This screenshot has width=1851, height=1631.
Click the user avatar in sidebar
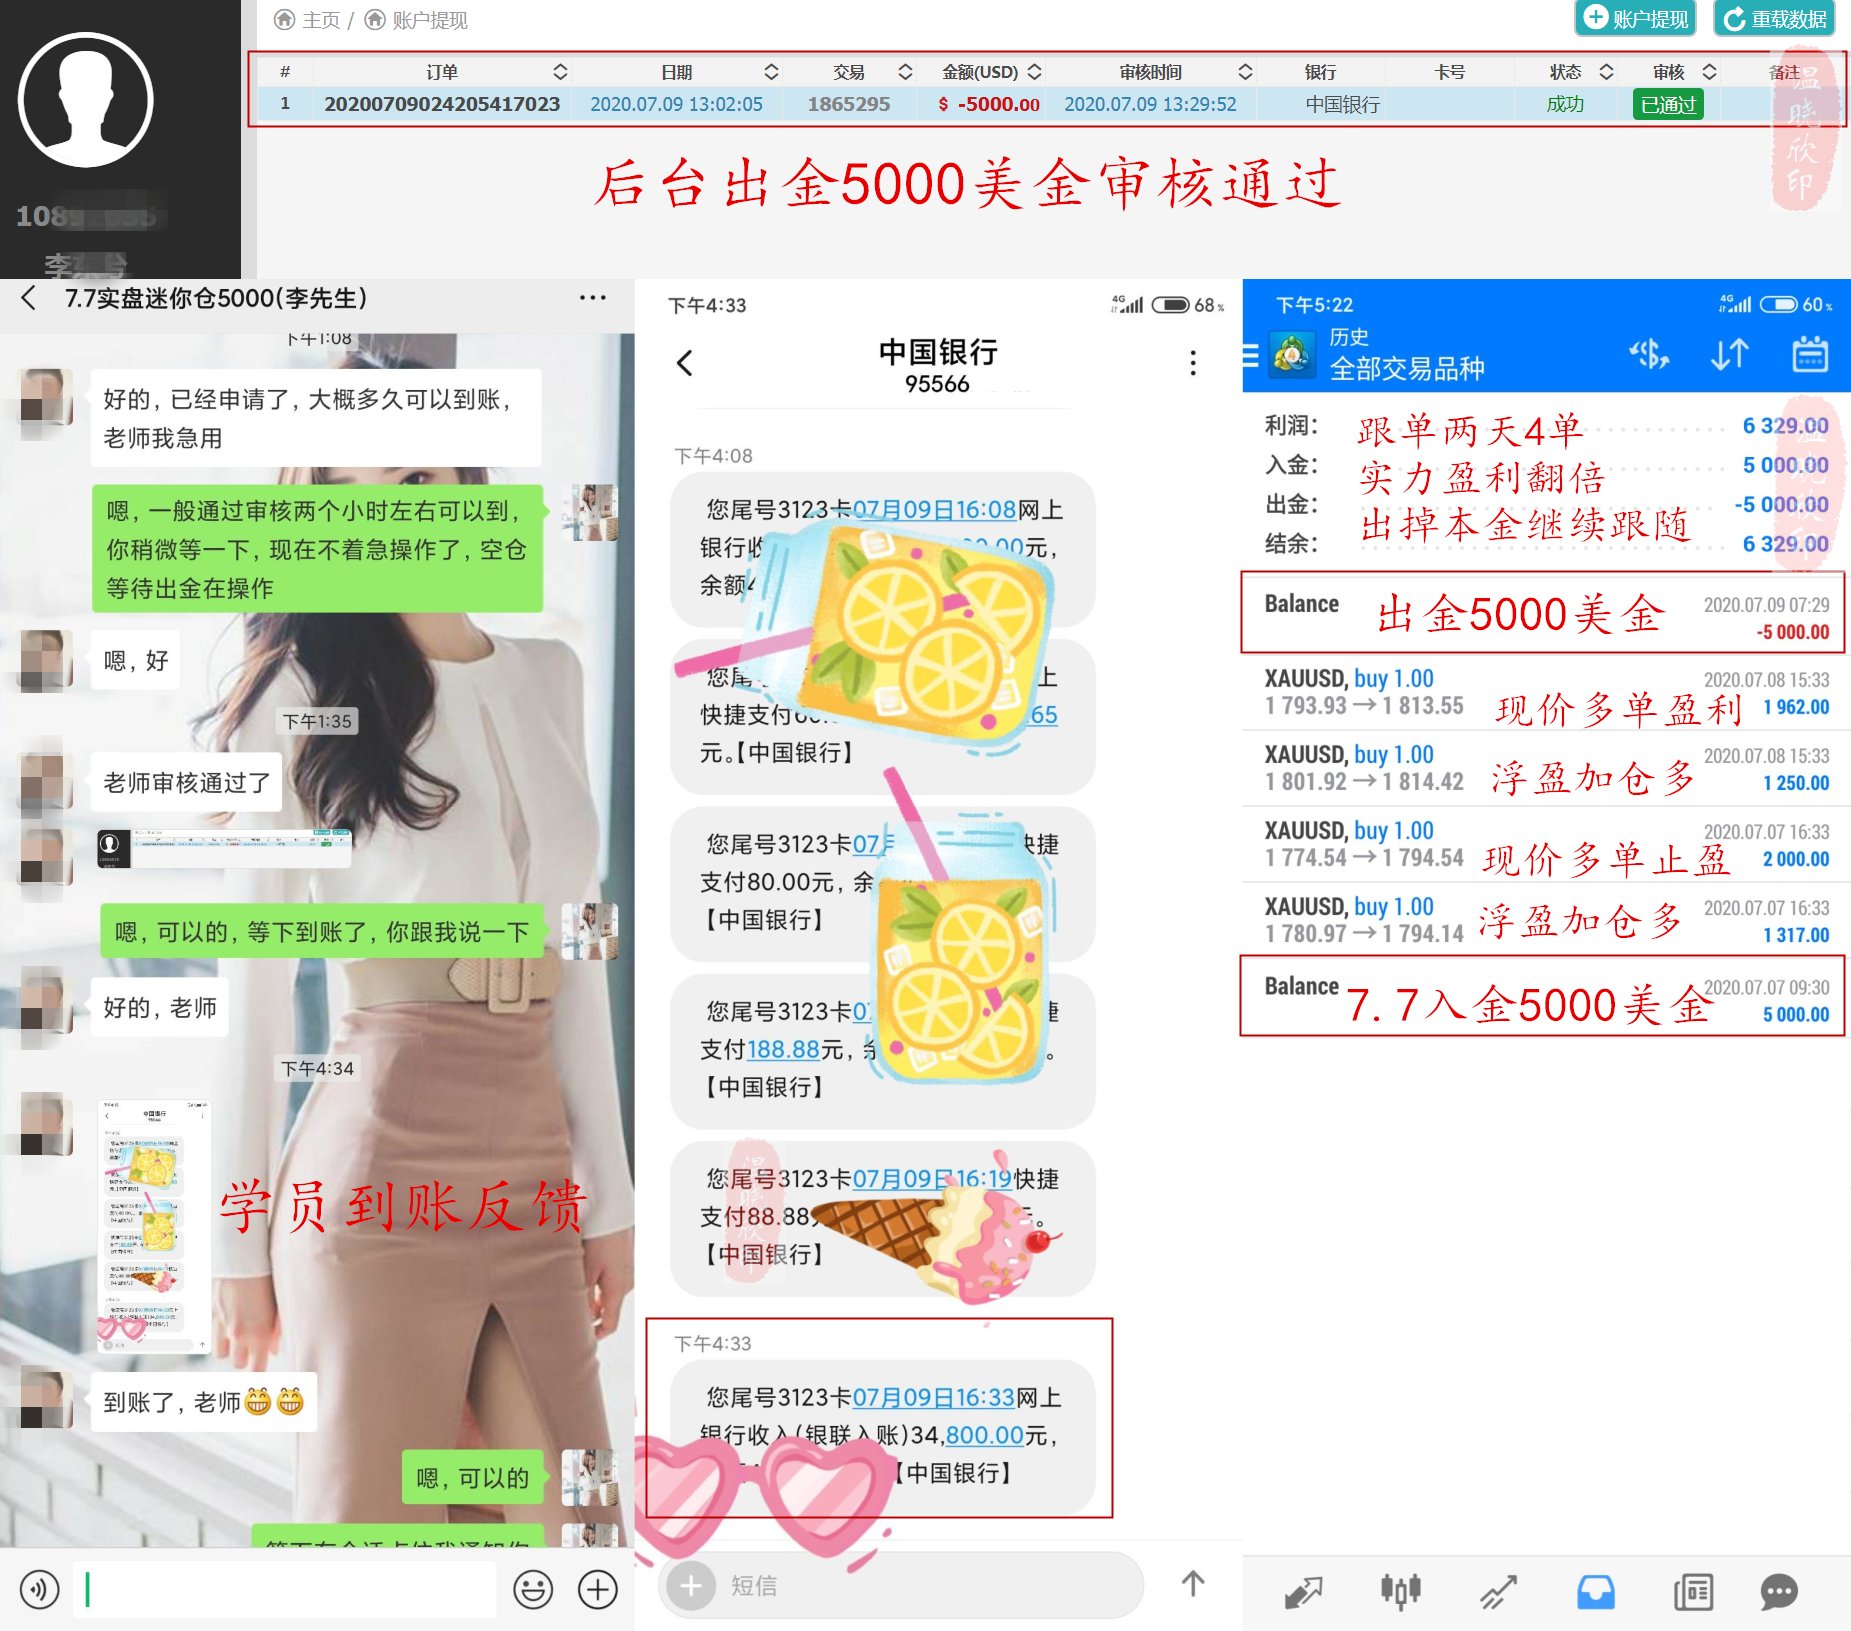pos(86,100)
